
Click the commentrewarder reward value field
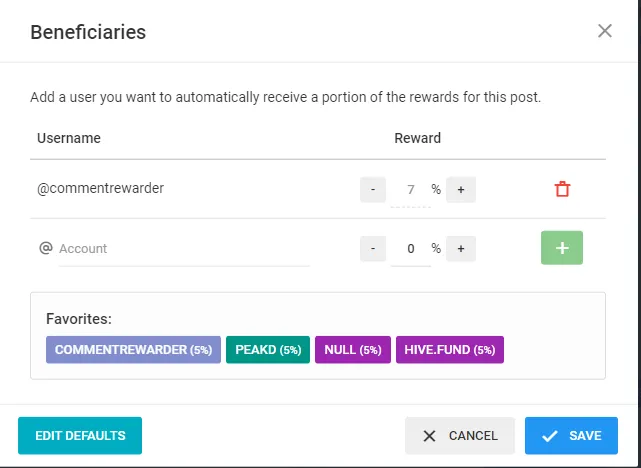(x=410, y=190)
